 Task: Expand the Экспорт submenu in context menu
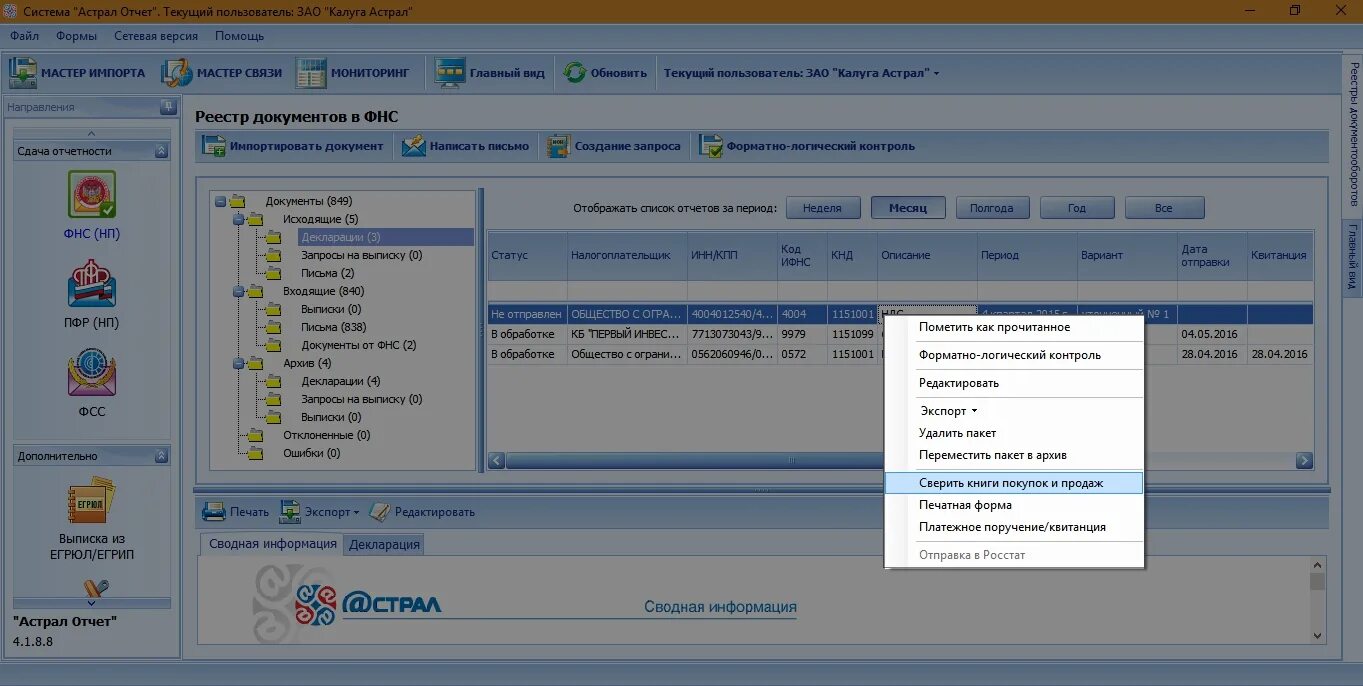pyautogui.click(x=948, y=411)
